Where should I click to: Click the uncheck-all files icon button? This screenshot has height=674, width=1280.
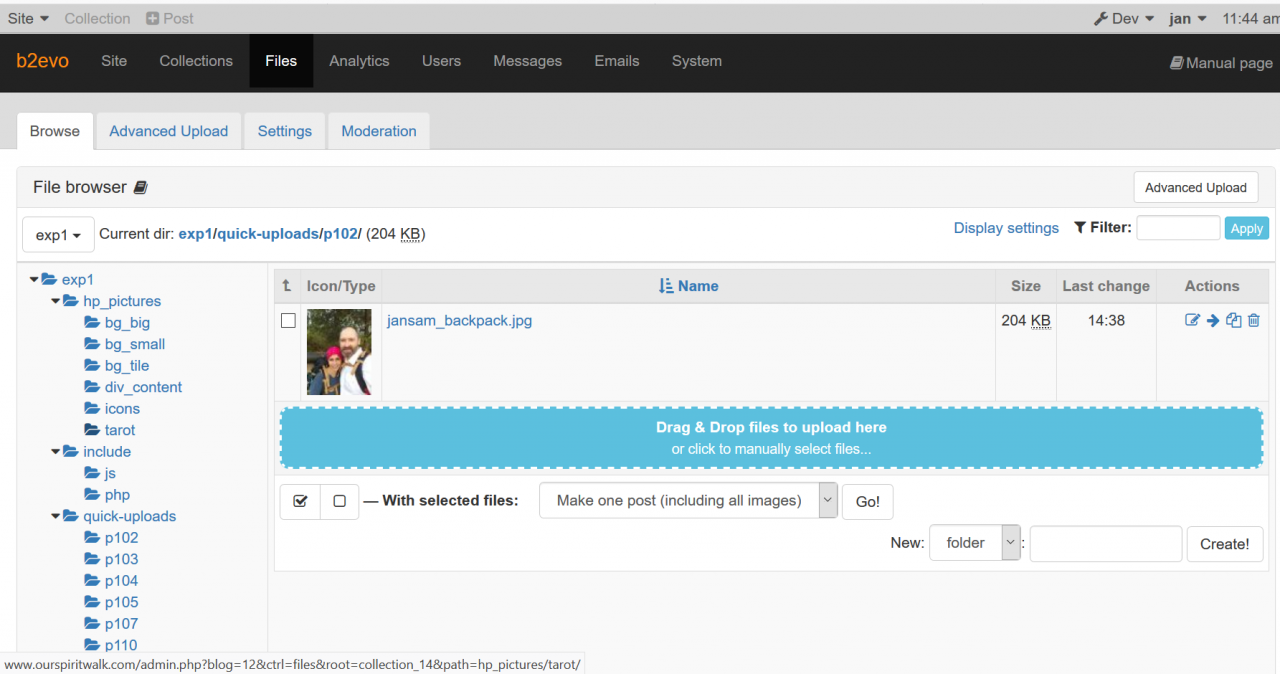click(x=339, y=501)
